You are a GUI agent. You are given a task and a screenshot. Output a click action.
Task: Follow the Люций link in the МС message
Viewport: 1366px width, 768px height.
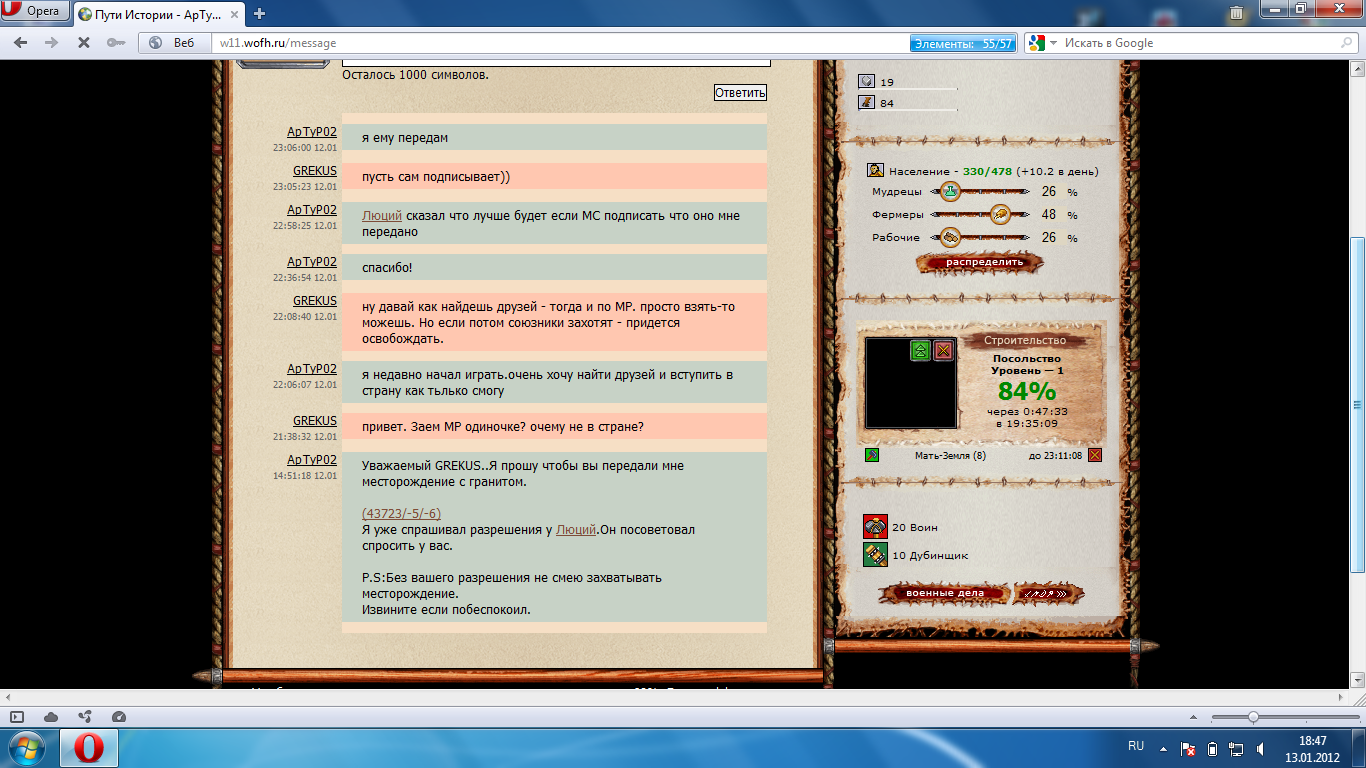tap(382, 215)
